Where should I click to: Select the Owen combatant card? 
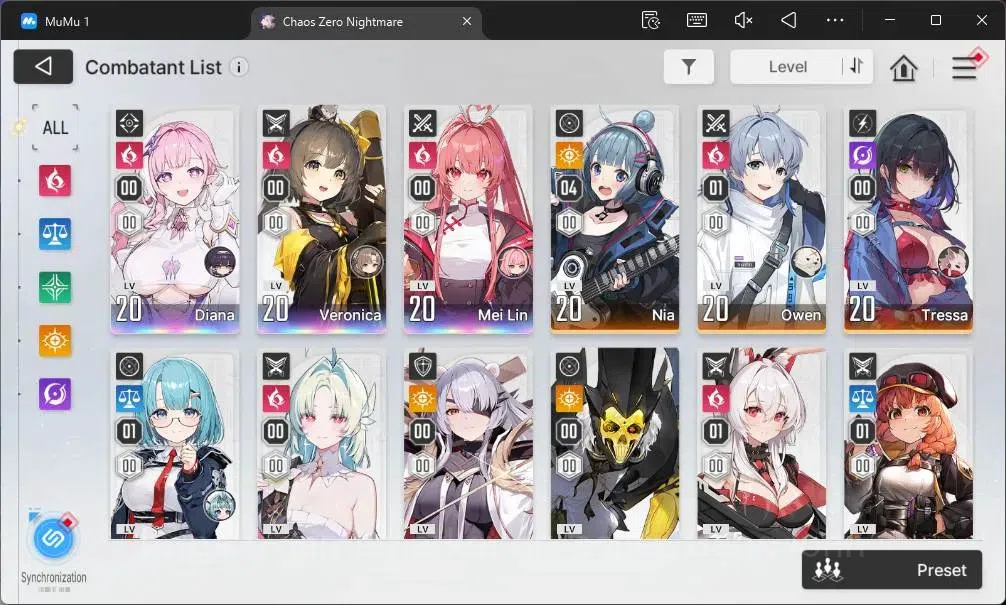(x=762, y=220)
